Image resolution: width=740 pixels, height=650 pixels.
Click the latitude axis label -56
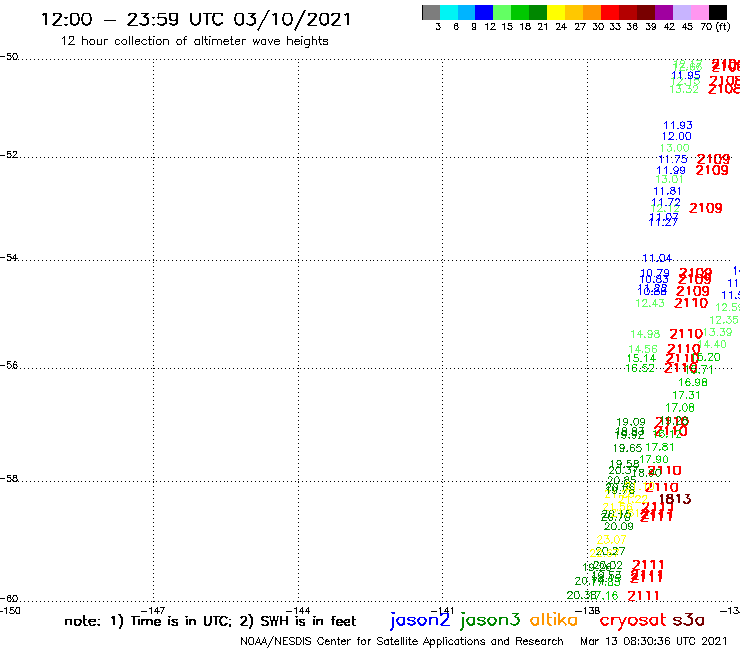click(9, 365)
